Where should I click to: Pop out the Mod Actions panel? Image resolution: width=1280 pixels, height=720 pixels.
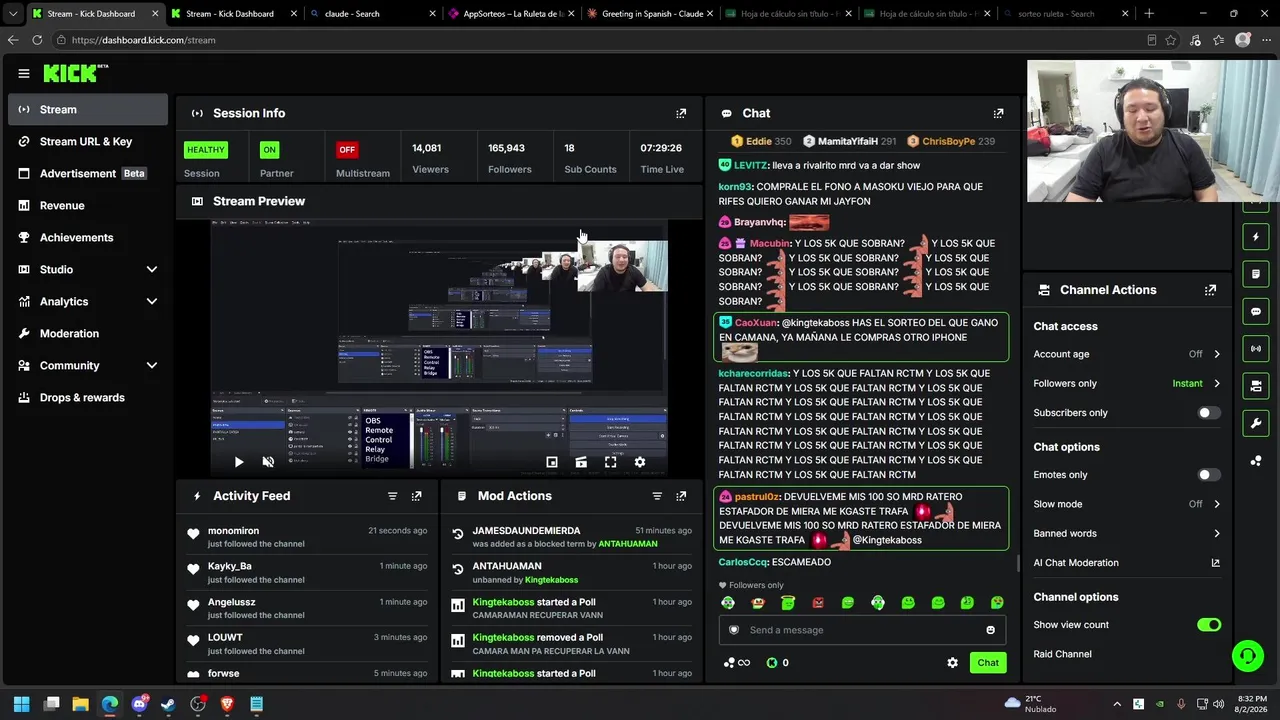click(x=681, y=496)
